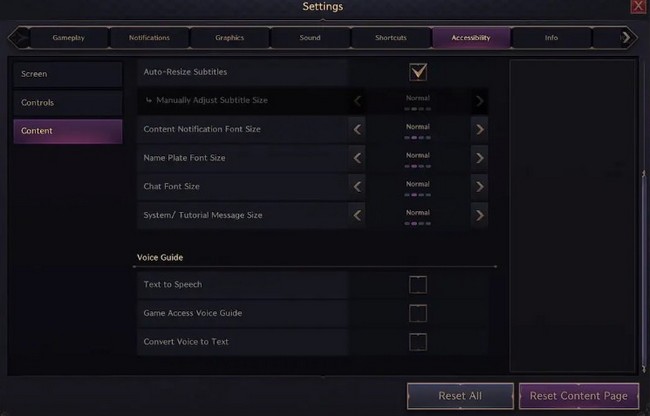Image resolution: width=650 pixels, height=416 pixels.
Task: Select Controls in the sidebar
Action: (68, 103)
